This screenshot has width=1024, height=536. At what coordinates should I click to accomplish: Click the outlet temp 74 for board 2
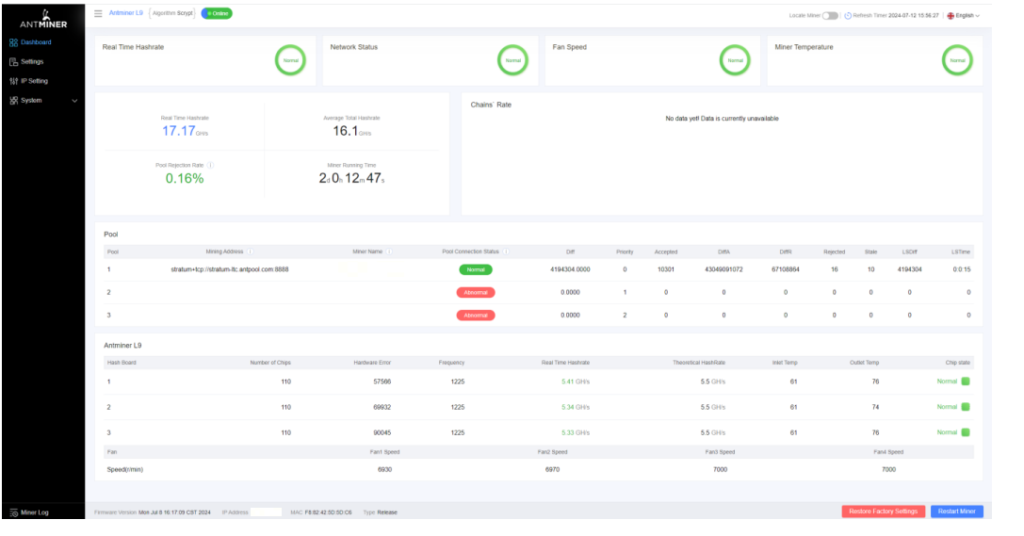click(875, 407)
